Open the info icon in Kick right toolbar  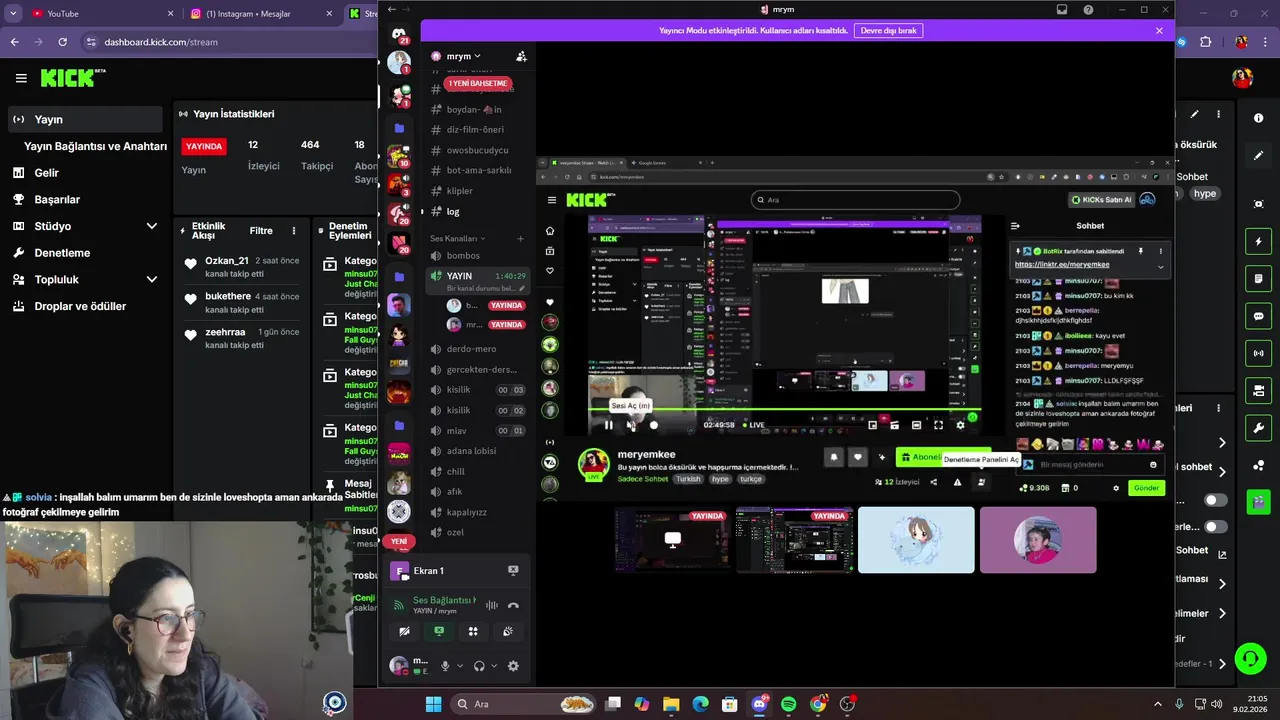pyautogui.click(x=1258, y=118)
